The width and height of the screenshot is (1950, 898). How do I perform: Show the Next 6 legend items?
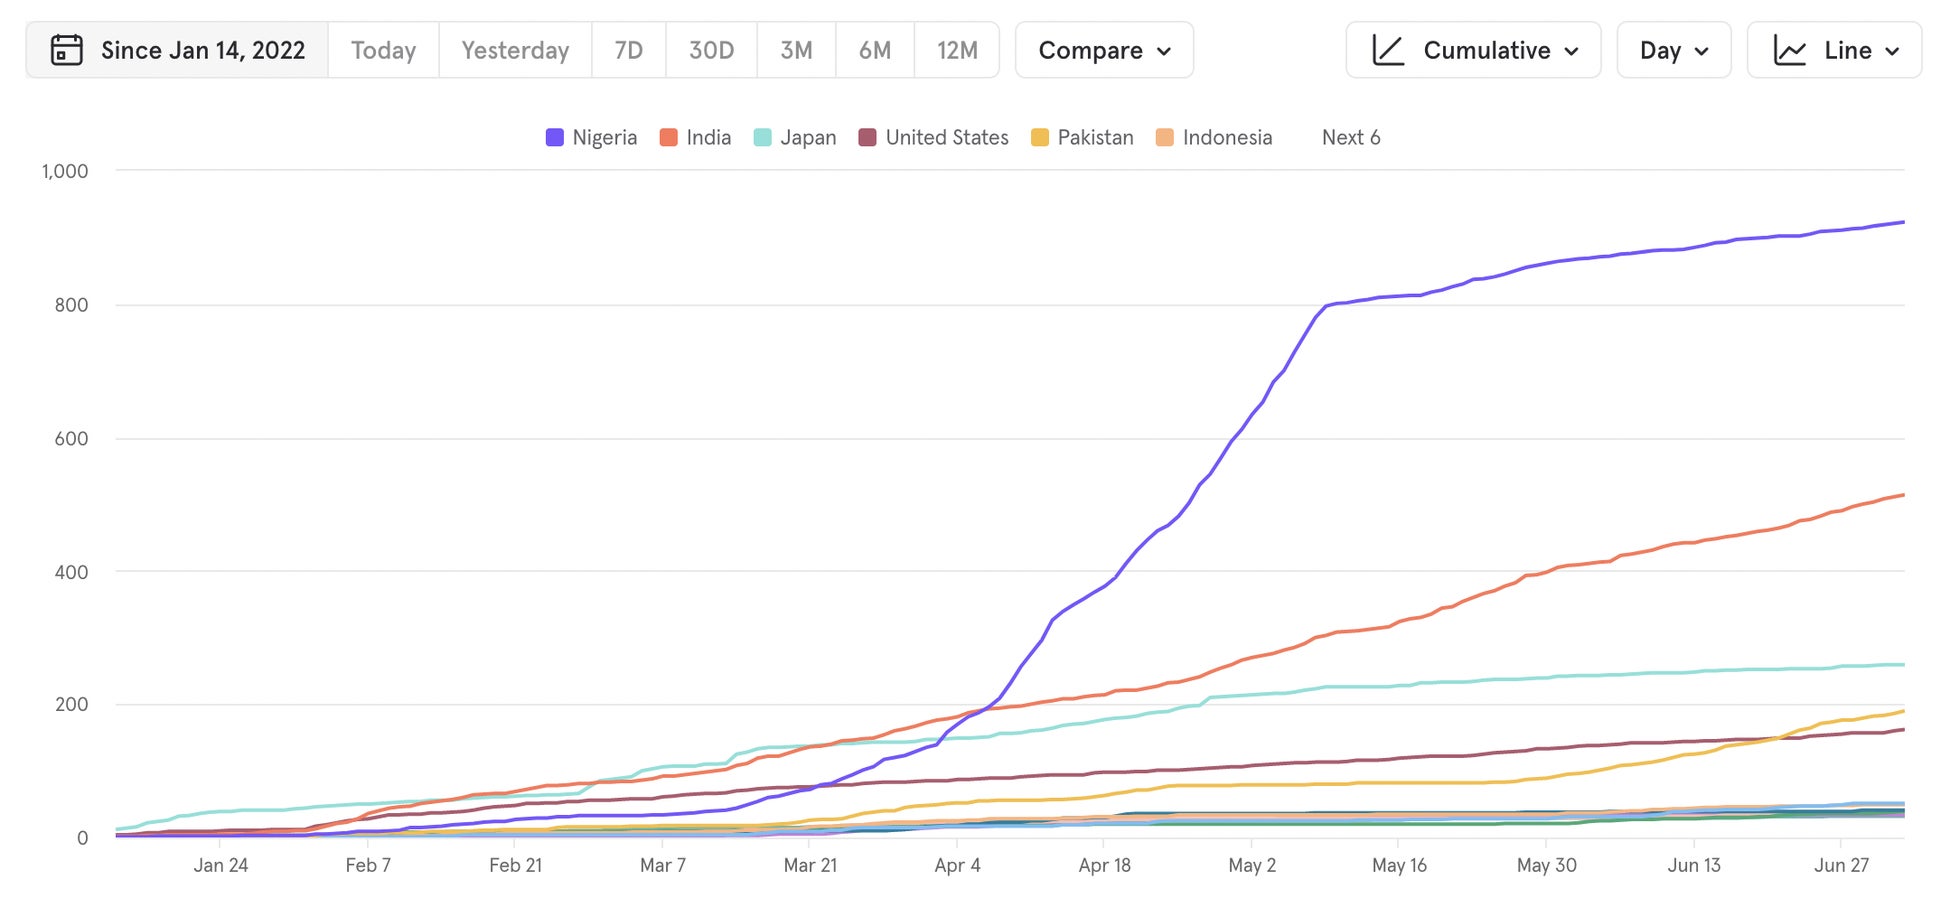tap(1350, 138)
